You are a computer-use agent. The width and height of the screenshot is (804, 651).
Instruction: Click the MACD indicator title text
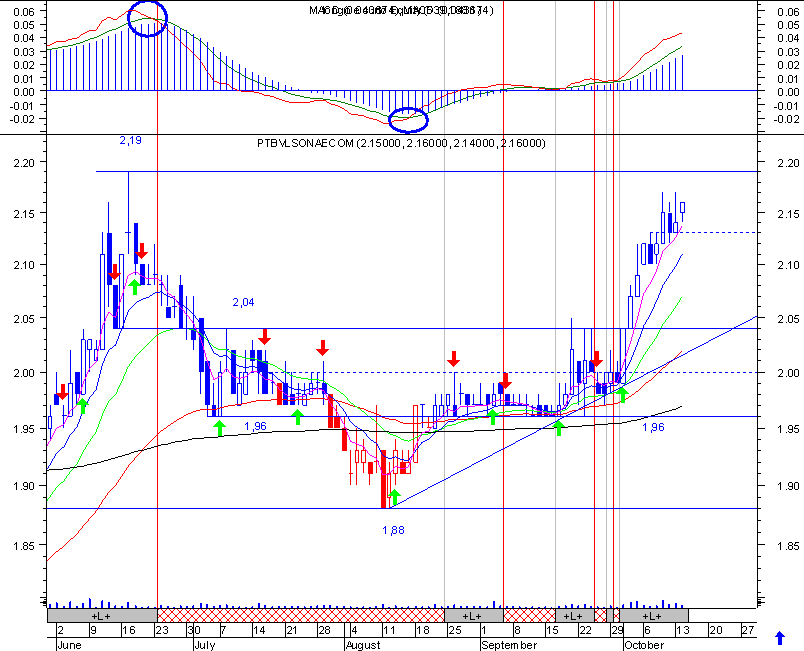pos(401,10)
